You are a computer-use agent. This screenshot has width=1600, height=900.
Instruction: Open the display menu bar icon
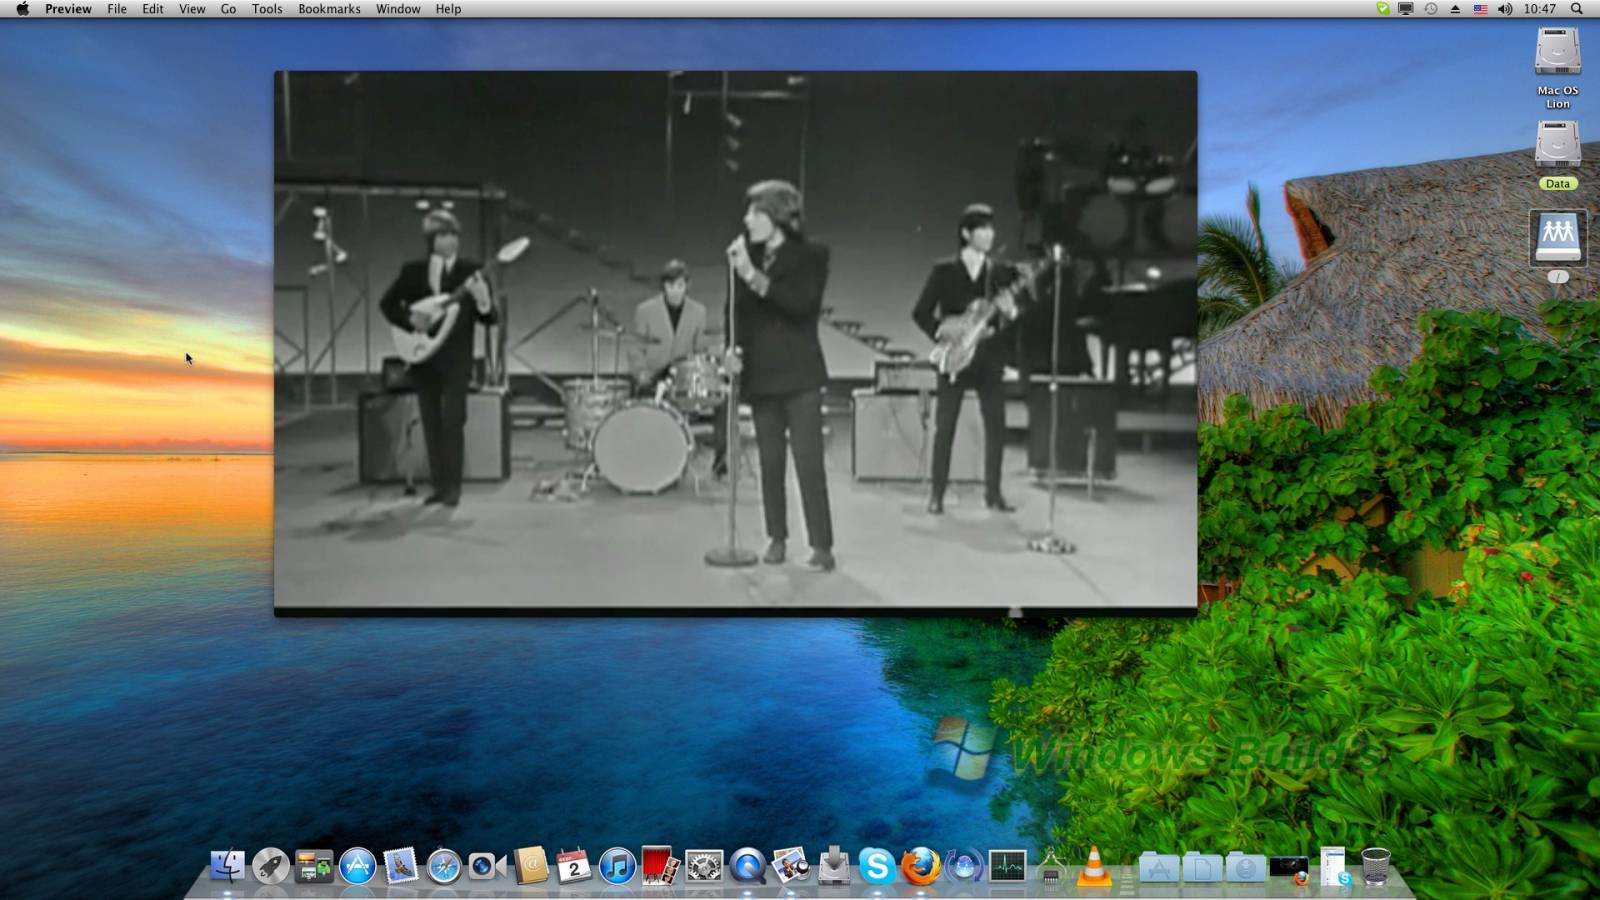click(x=1406, y=9)
